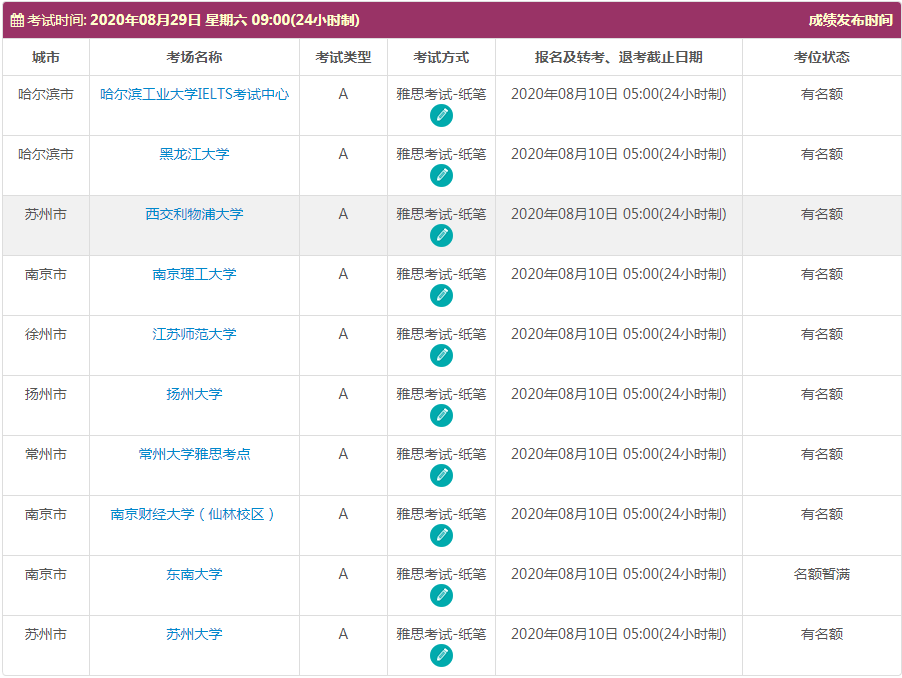Click the paper-based pencil icon for 黑龙江大学
Screen dimensions: 902x678
441,176
